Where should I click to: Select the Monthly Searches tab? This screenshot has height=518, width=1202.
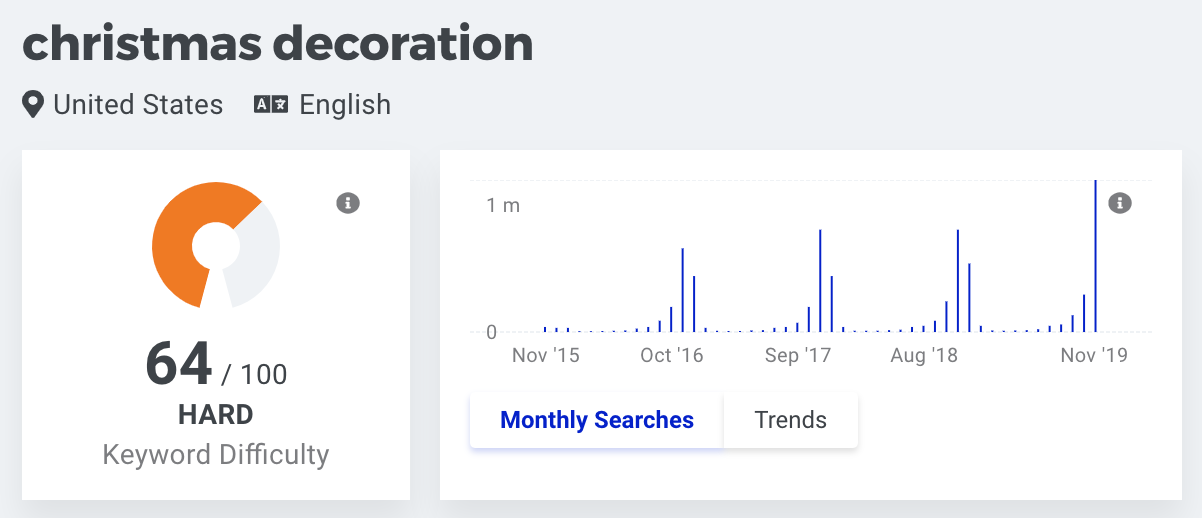coord(597,420)
